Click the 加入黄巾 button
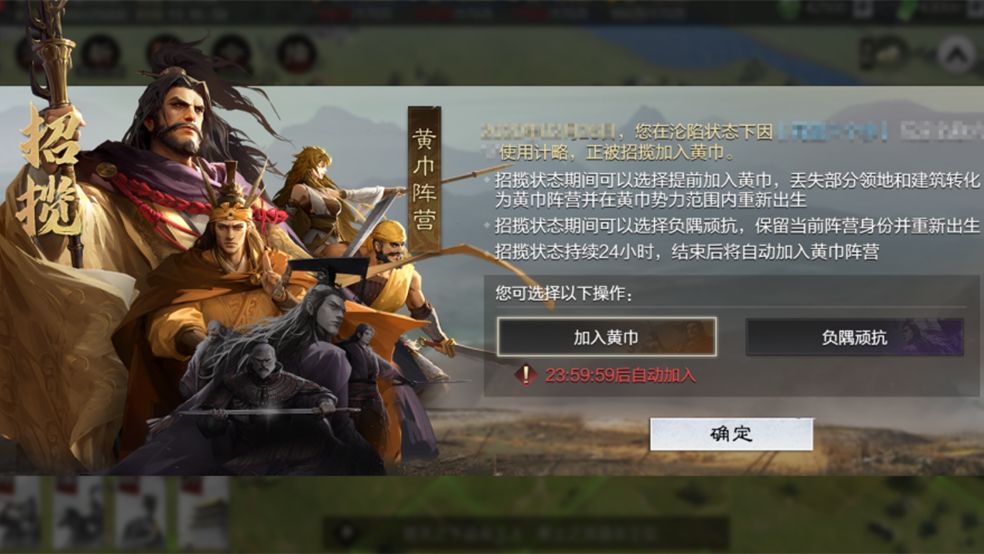The height and width of the screenshot is (554, 984). pos(606,337)
